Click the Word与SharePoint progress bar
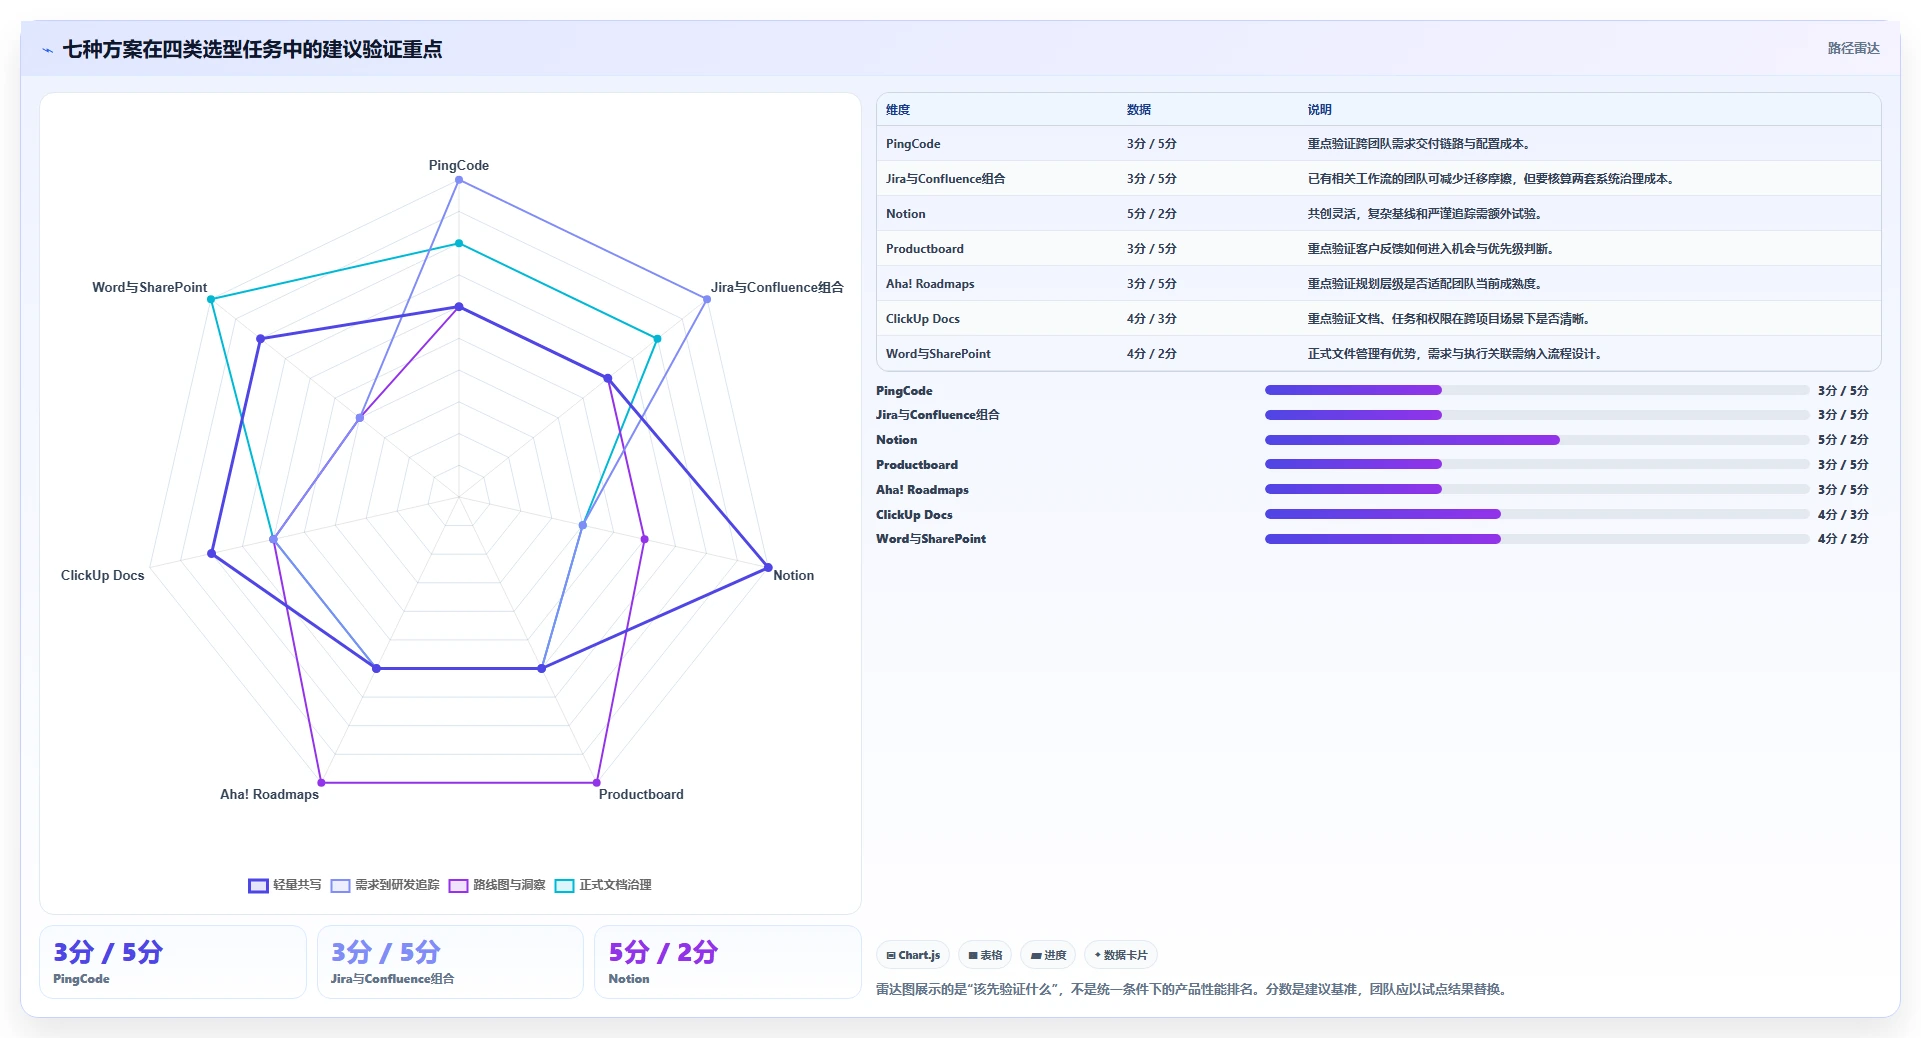This screenshot has height=1038, width=1921. coord(1536,539)
